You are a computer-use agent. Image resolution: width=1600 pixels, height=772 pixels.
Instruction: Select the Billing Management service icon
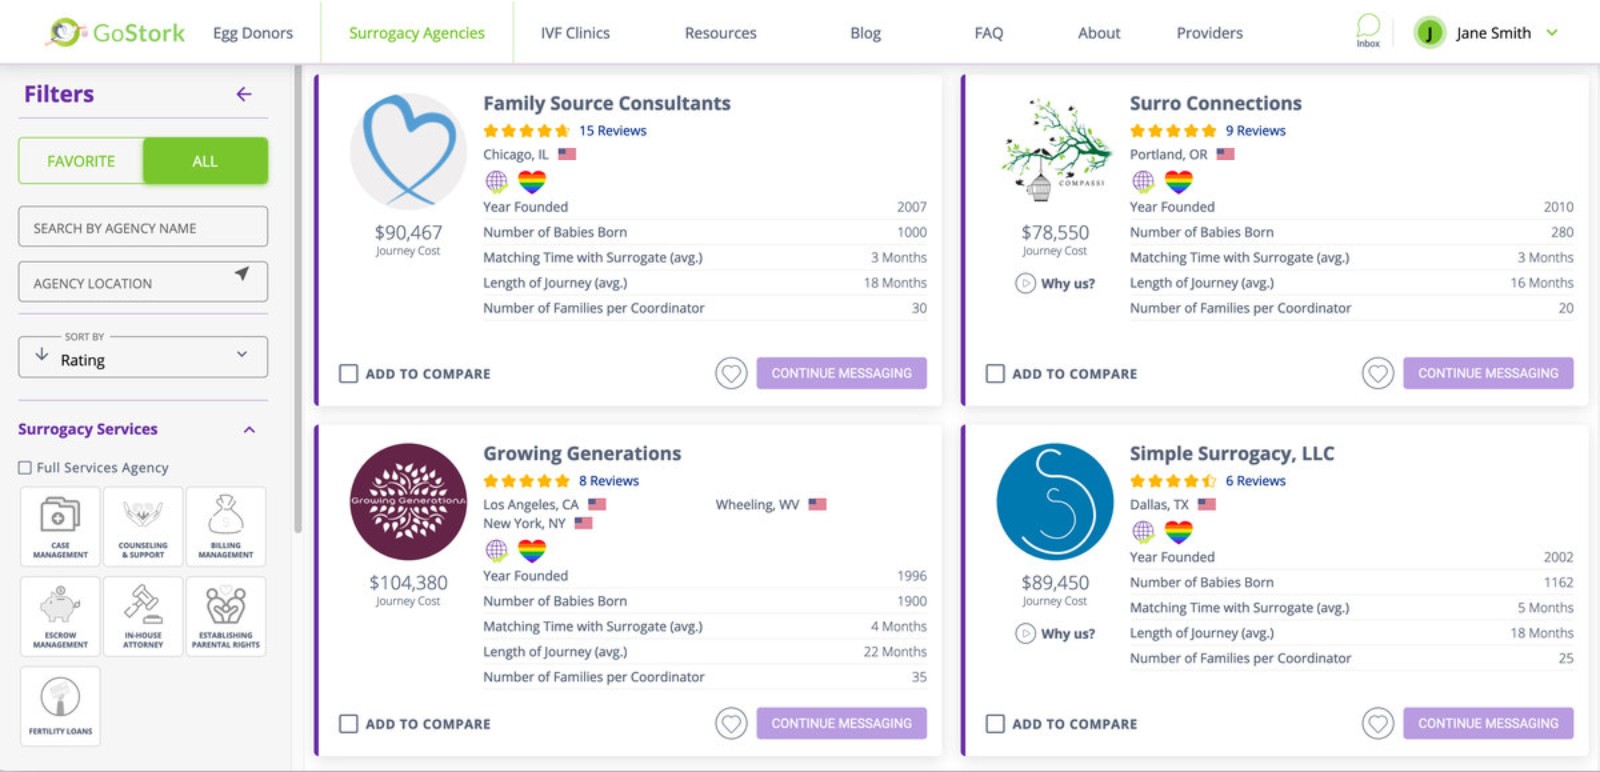(x=224, y=524)
